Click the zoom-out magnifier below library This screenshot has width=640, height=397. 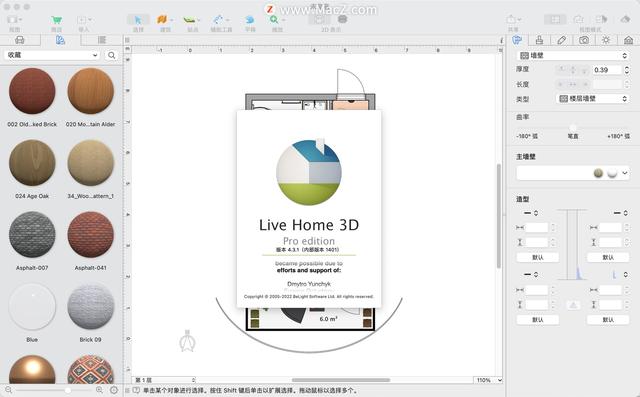tap(9, 390)
